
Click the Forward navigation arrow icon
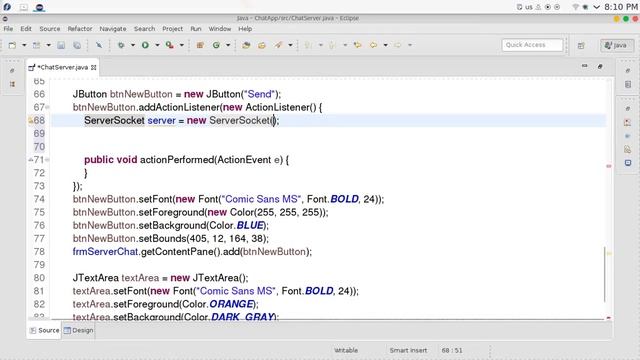pos(398,45)
